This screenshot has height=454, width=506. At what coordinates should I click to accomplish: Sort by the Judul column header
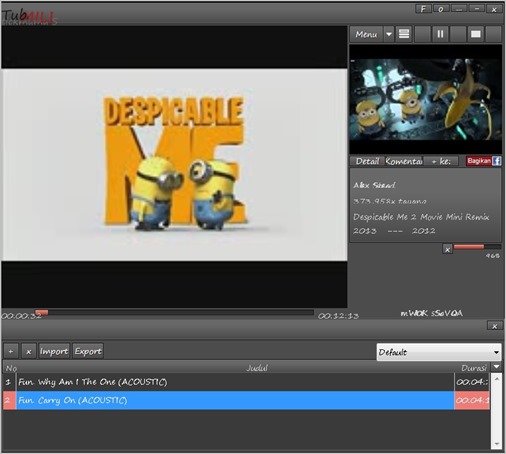coord(257,368)
